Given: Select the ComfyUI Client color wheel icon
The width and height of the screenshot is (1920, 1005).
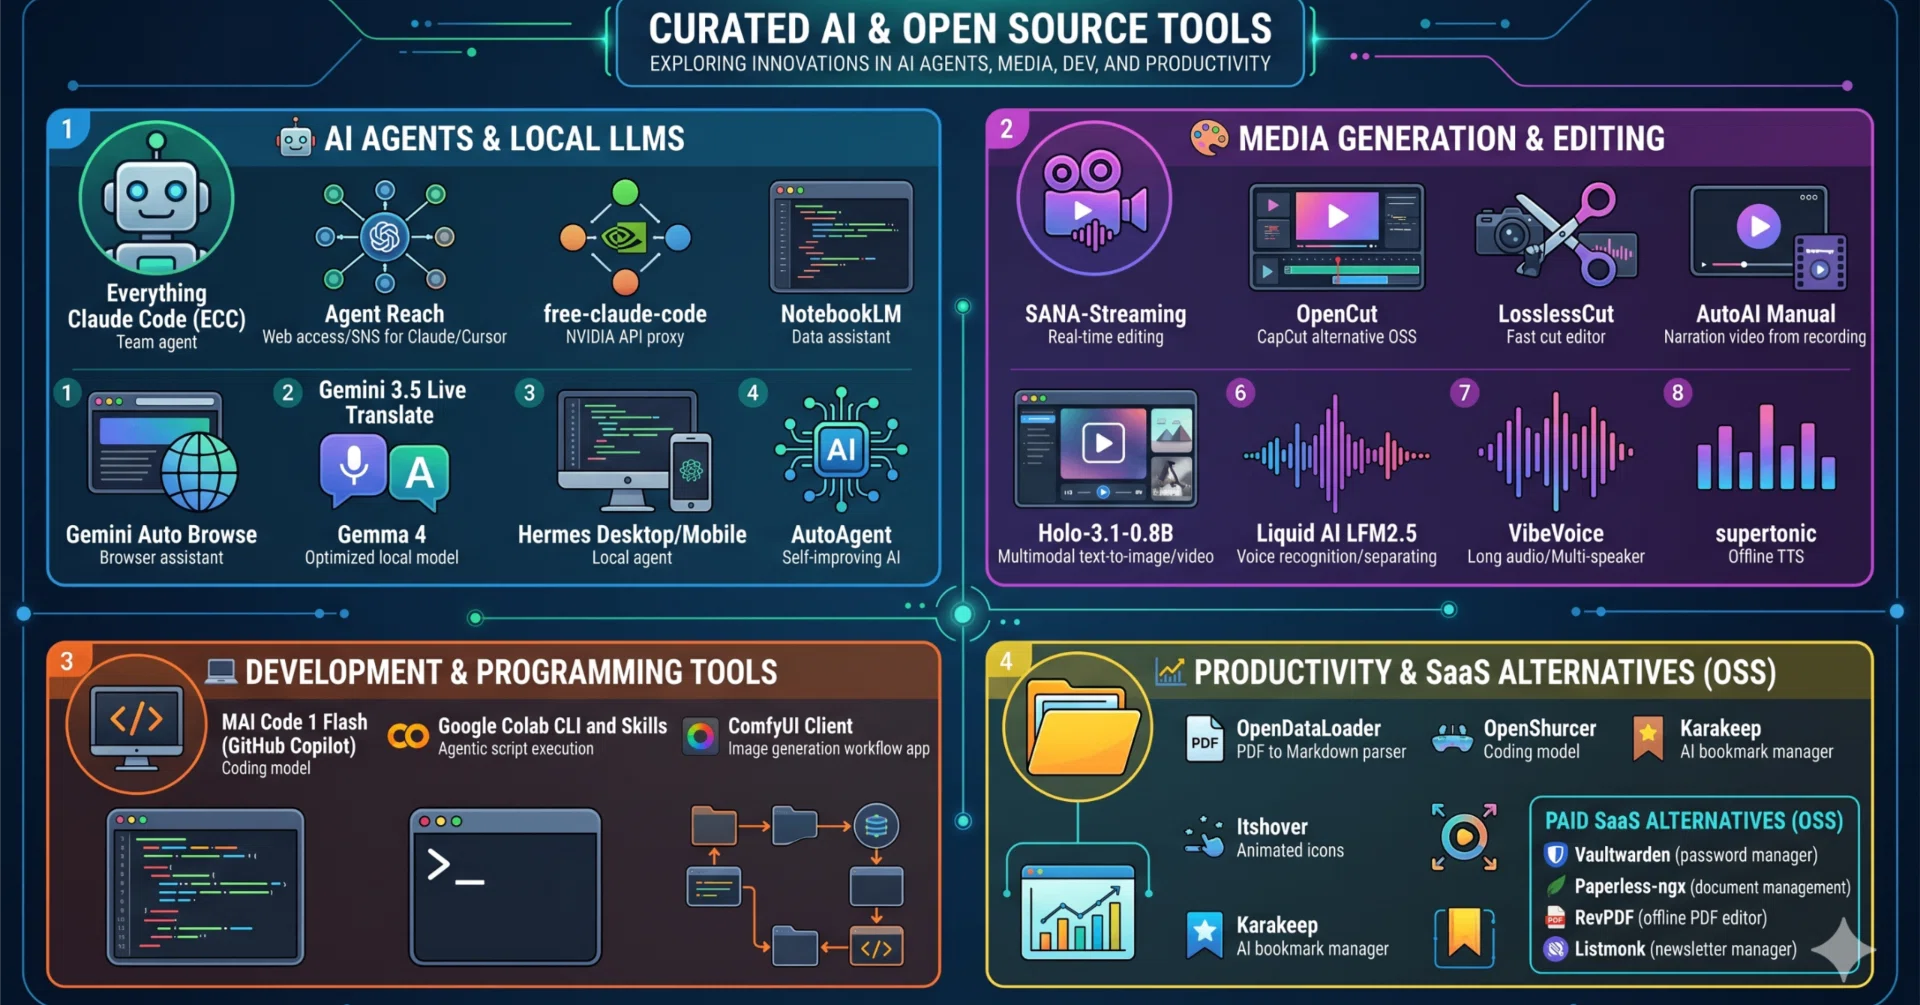Looking at the screenshot, I should click(x=700, y=737).
